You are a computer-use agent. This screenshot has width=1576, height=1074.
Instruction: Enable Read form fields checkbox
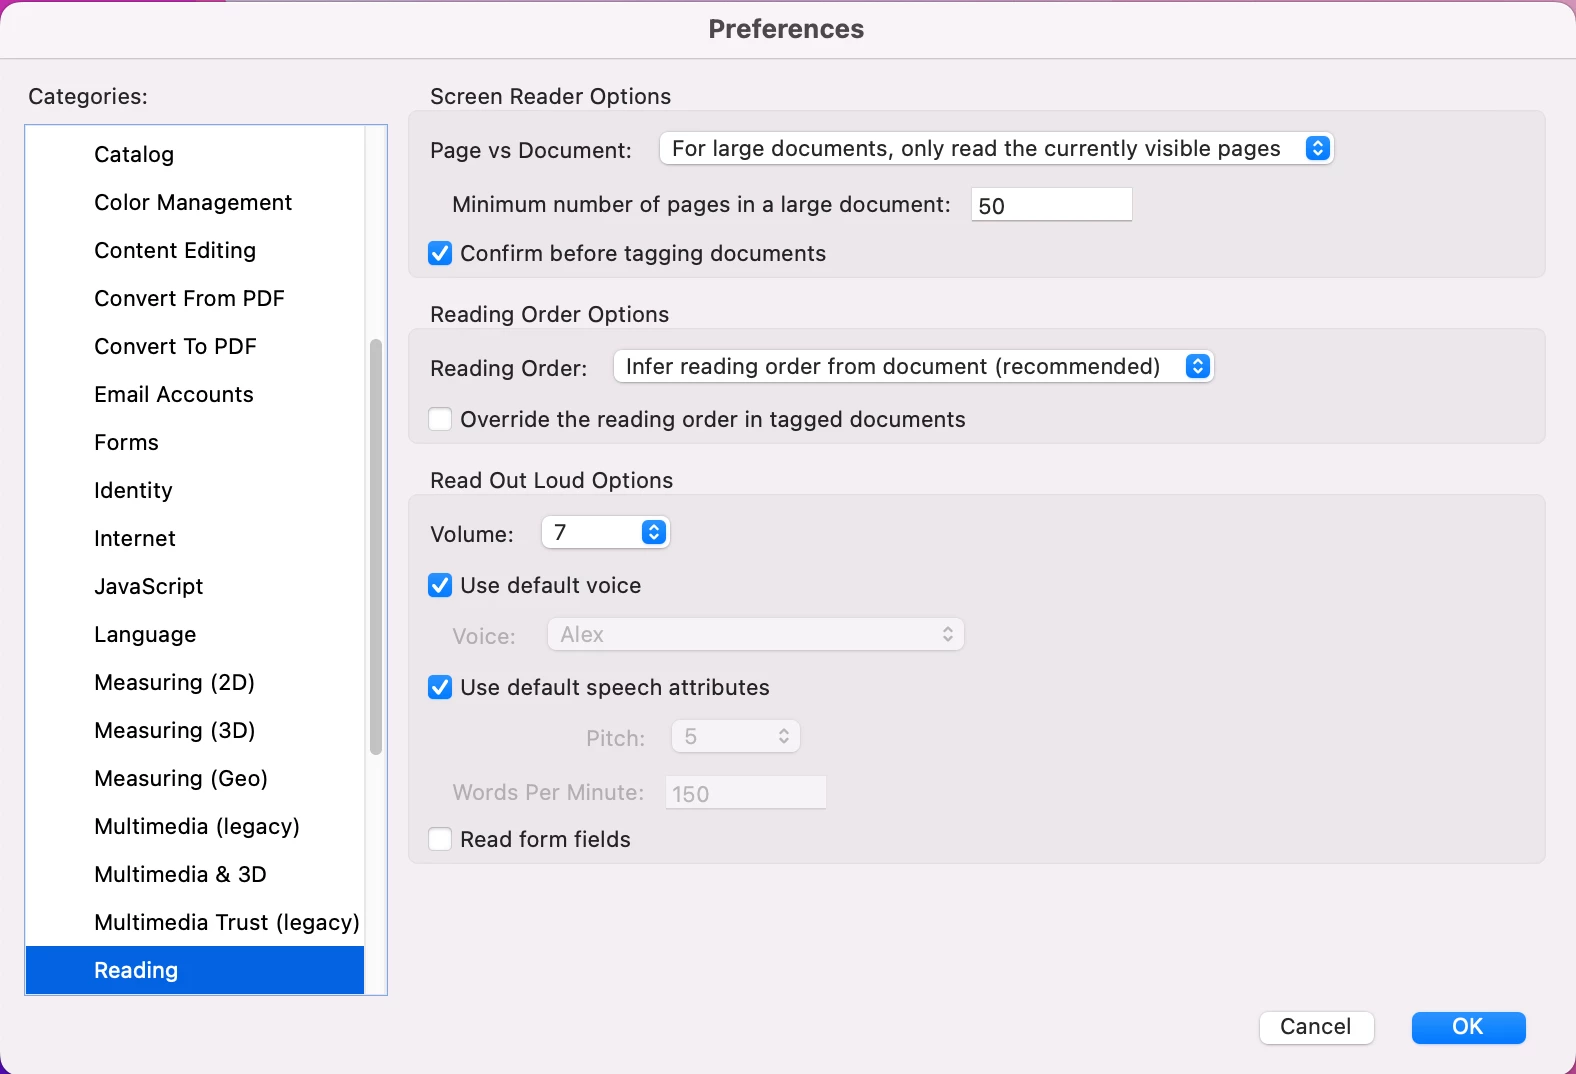tap(440, 840)
